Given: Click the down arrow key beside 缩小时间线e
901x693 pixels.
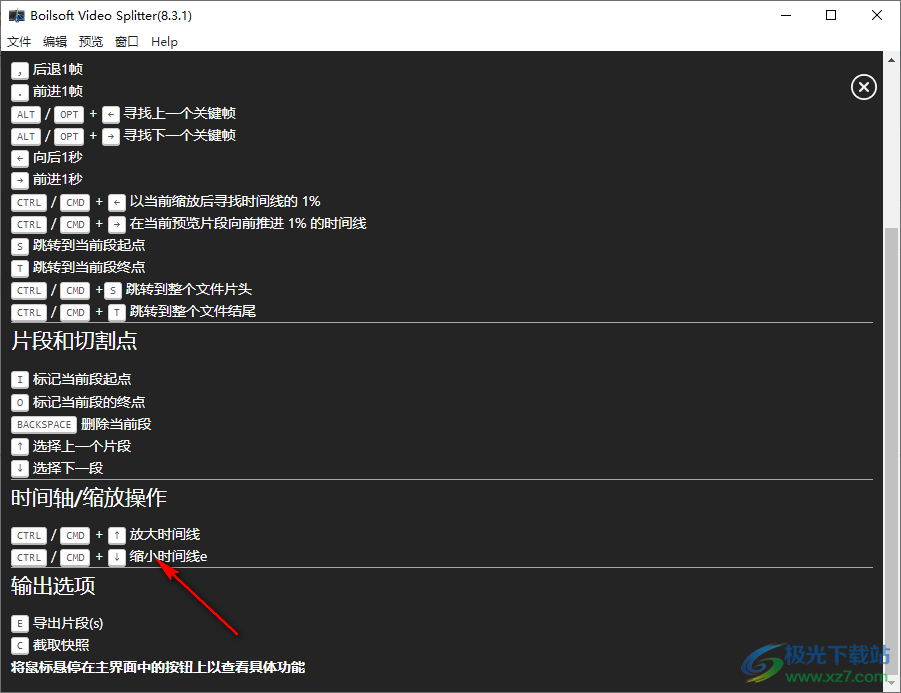Looking at the screenshot, I should [x=117, y=557].
